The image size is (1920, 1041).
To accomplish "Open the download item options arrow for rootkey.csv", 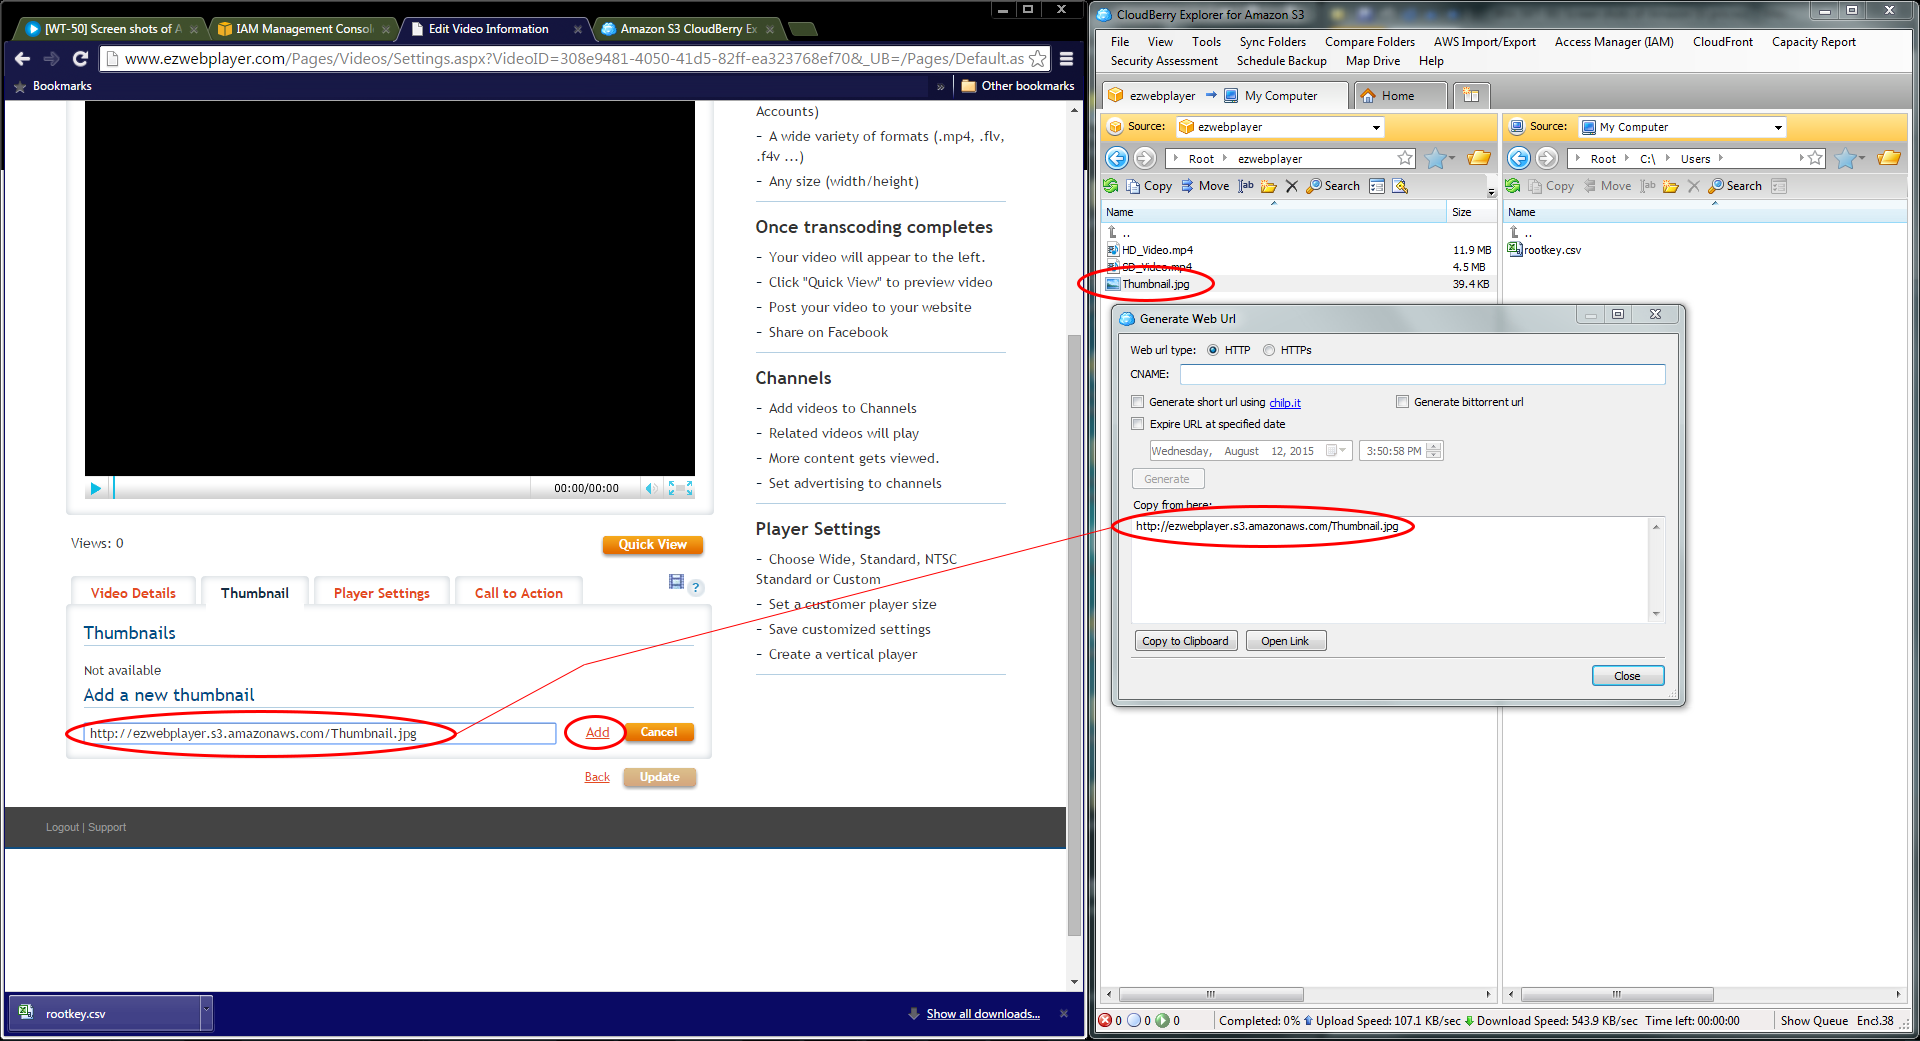I will (x=207, y=1011).
